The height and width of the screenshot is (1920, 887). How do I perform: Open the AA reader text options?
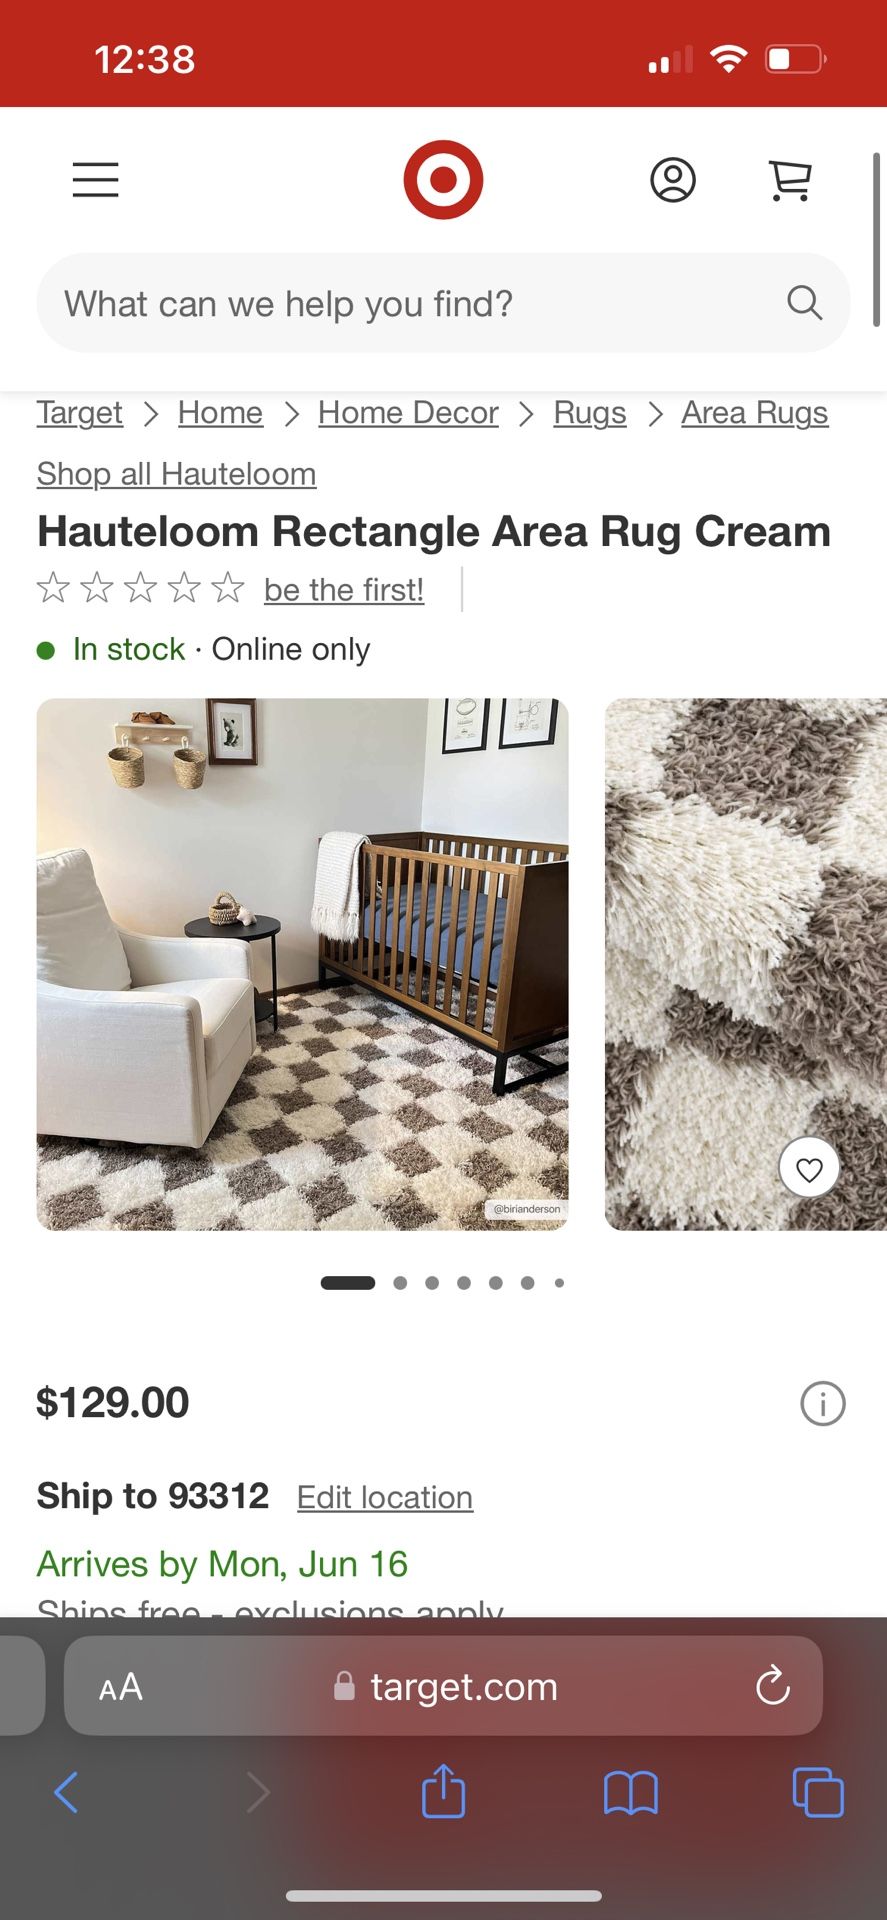(x=121, y=1687)
